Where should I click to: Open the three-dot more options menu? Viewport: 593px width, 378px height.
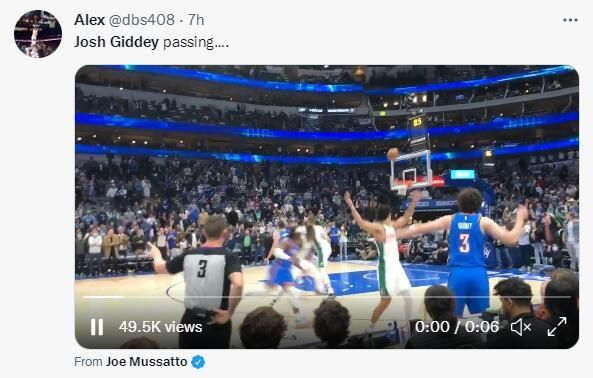(x=570, y=20)
